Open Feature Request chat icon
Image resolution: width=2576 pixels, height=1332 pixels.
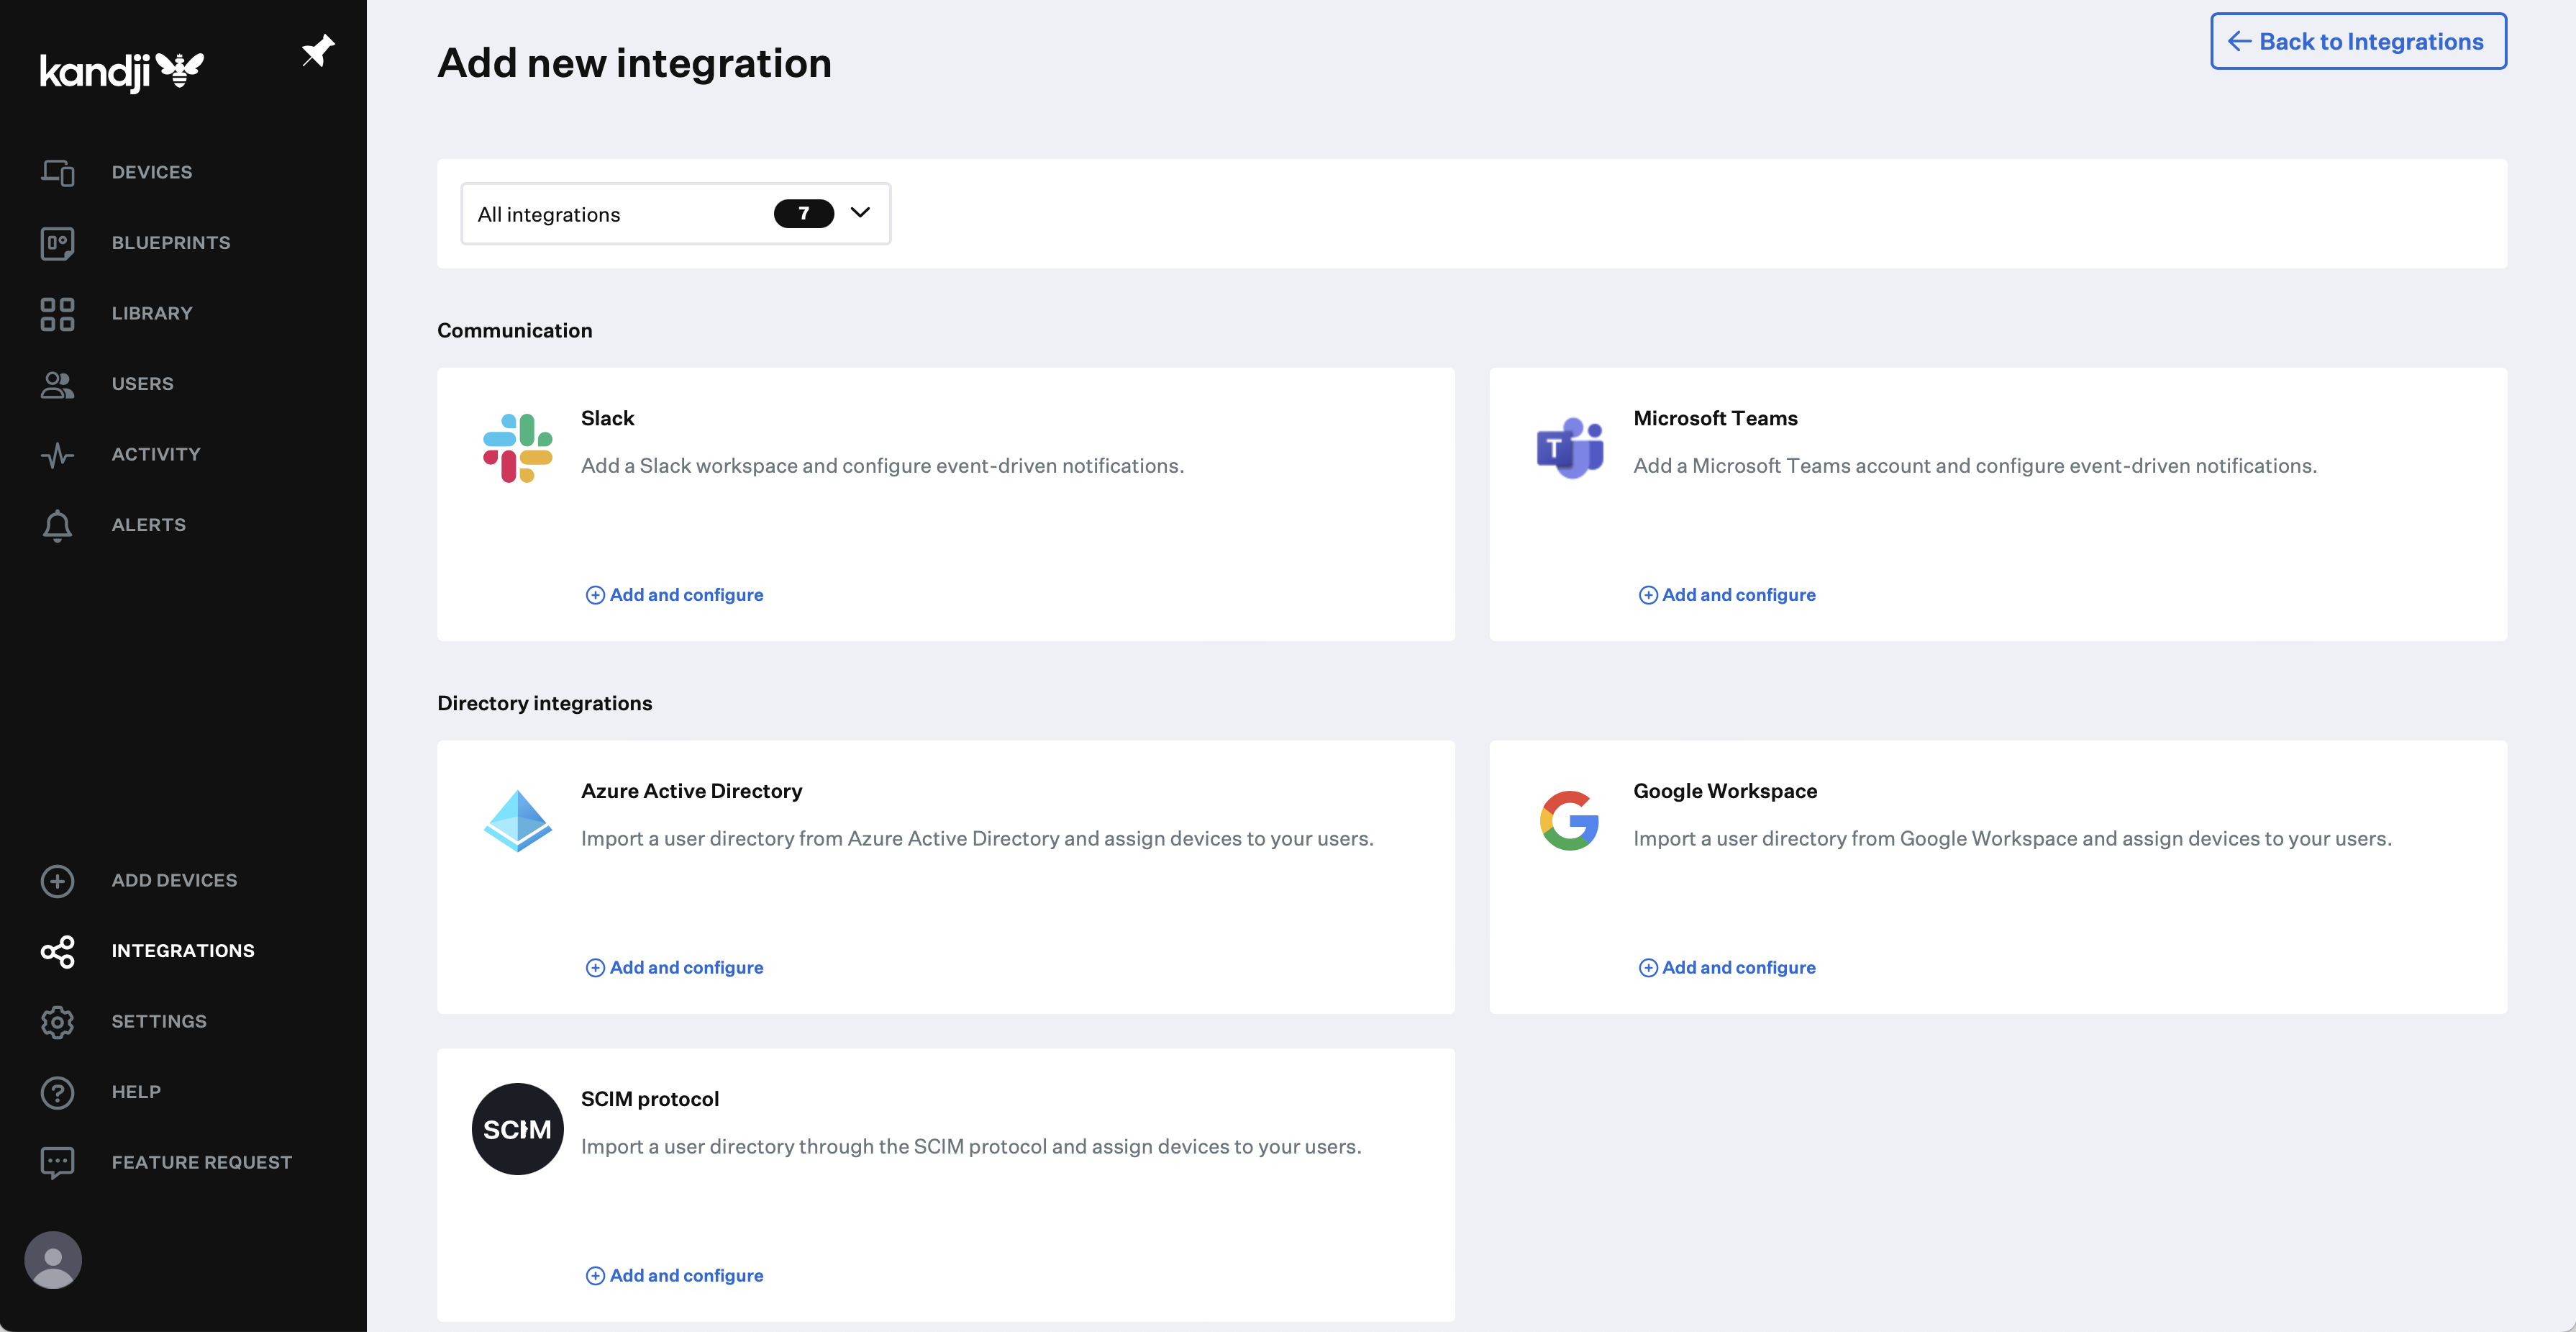coord(57,1161)
